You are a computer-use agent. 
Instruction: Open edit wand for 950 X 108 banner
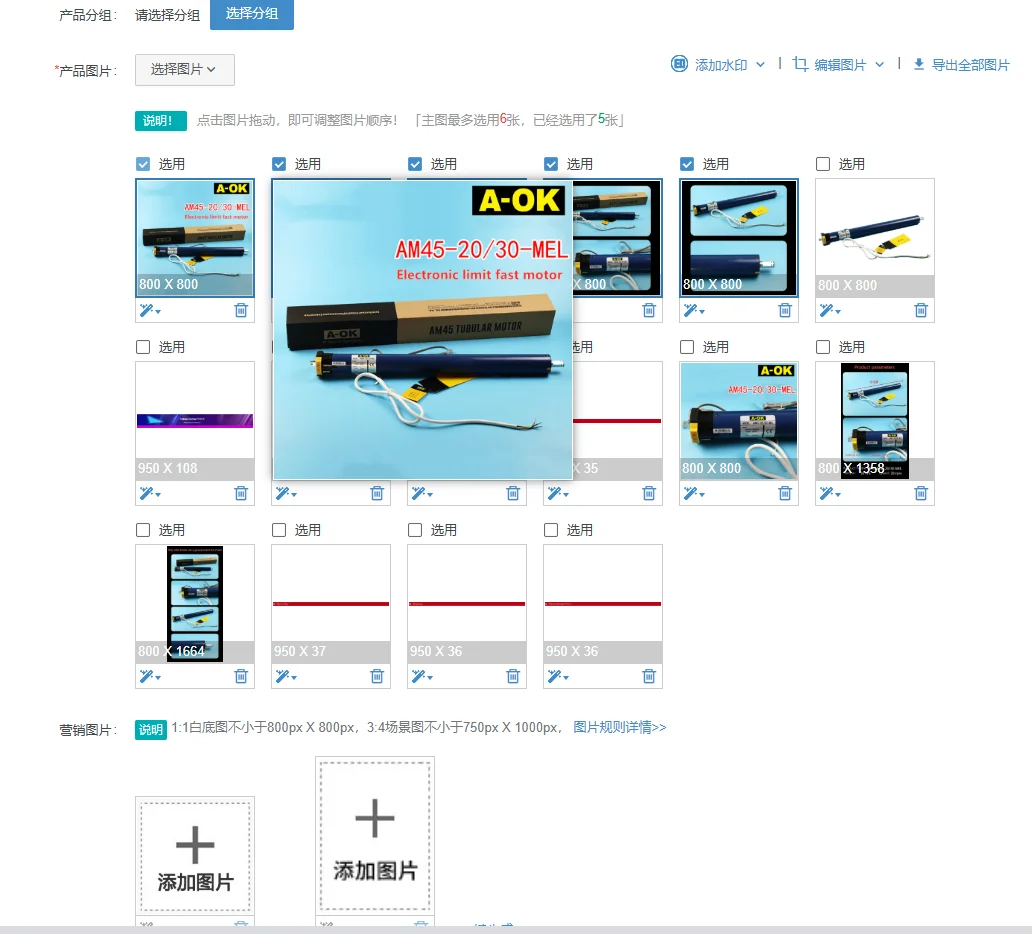point(149,493)
